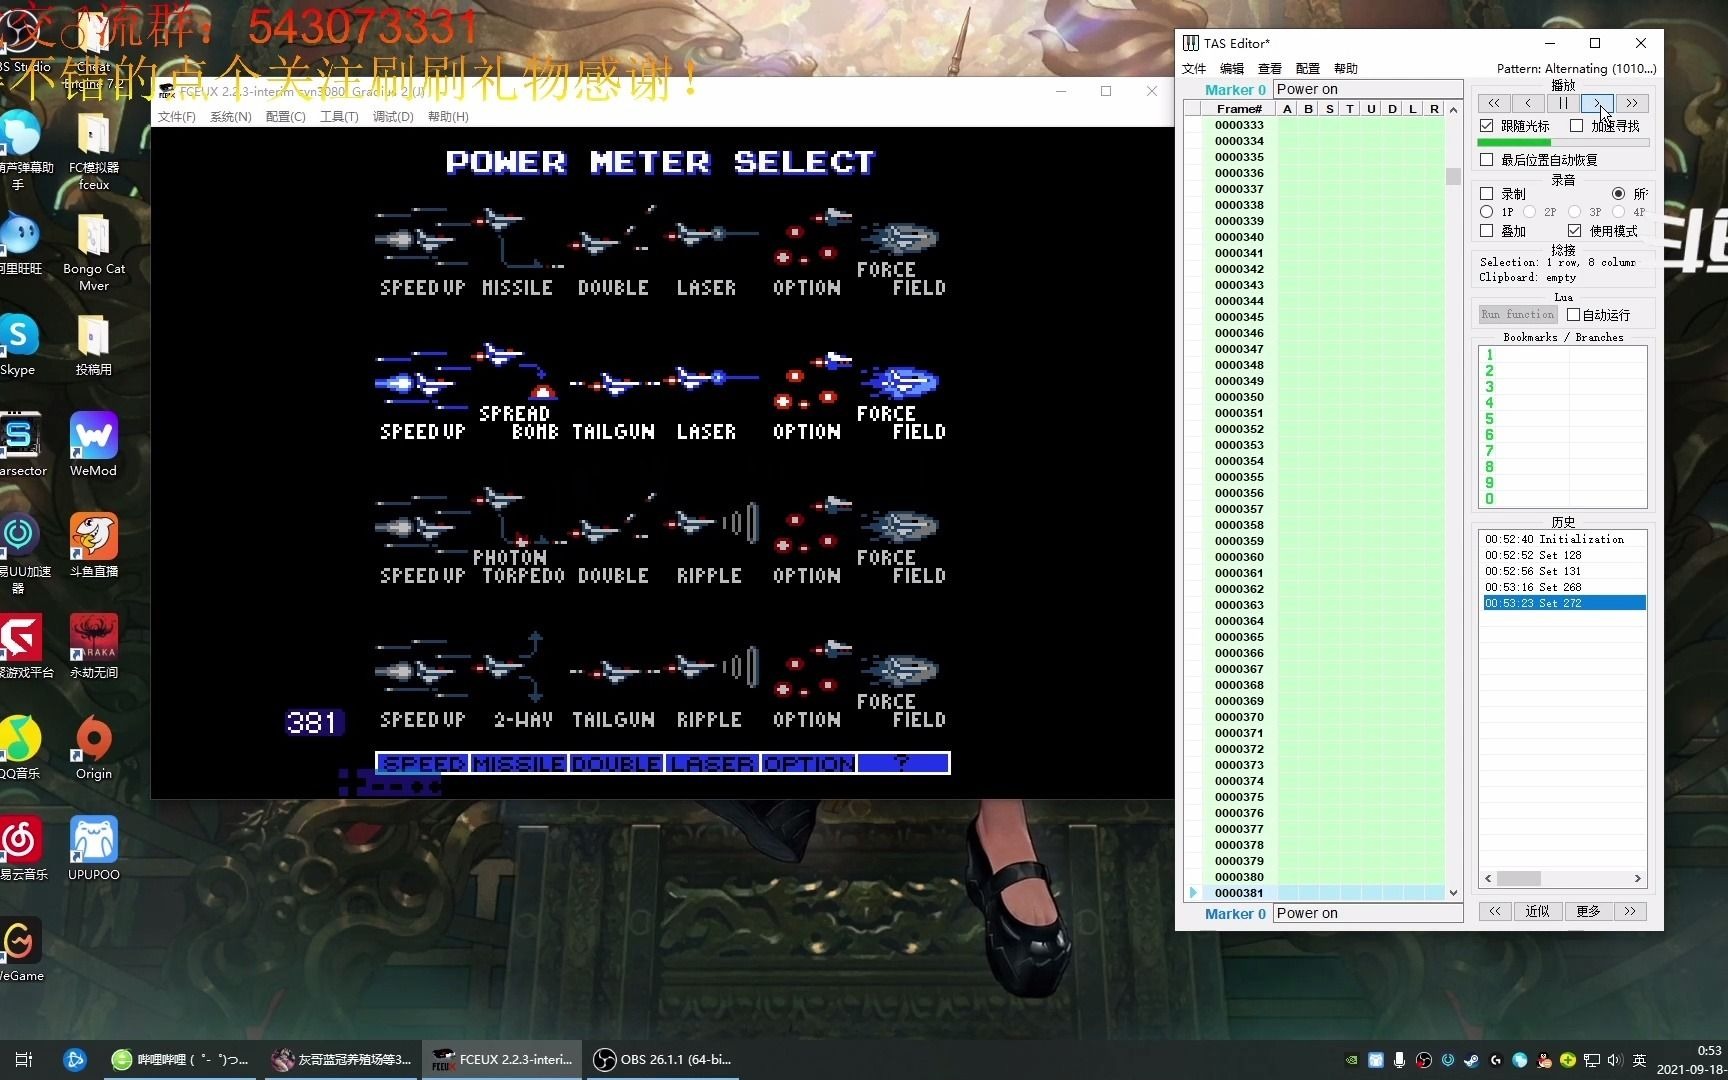Switch to the 哔哩哔哩 browser taskbar item
Viewport: 1728px width, 1080px height.
pyautogui.click(x=181, y=1060)
